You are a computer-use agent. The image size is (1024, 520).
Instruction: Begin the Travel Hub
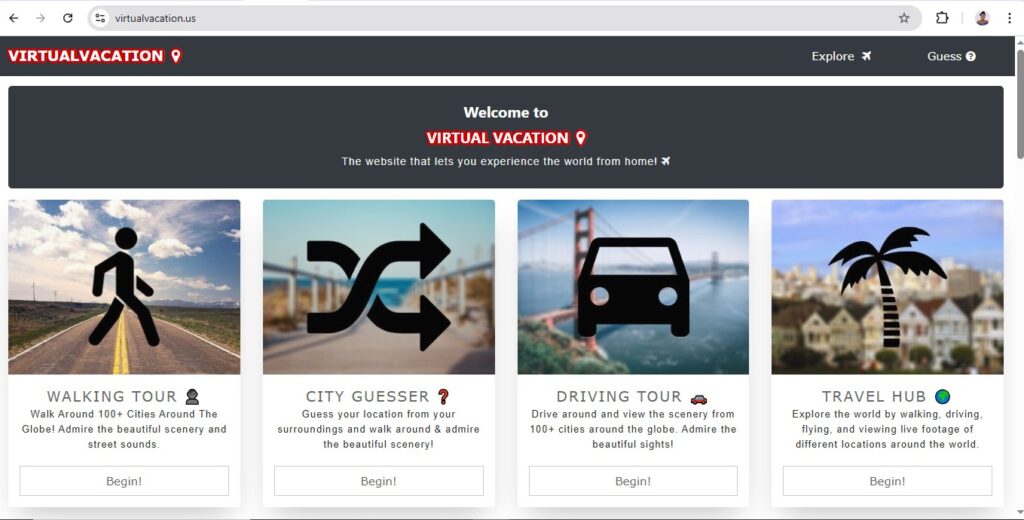pos(888,481)
